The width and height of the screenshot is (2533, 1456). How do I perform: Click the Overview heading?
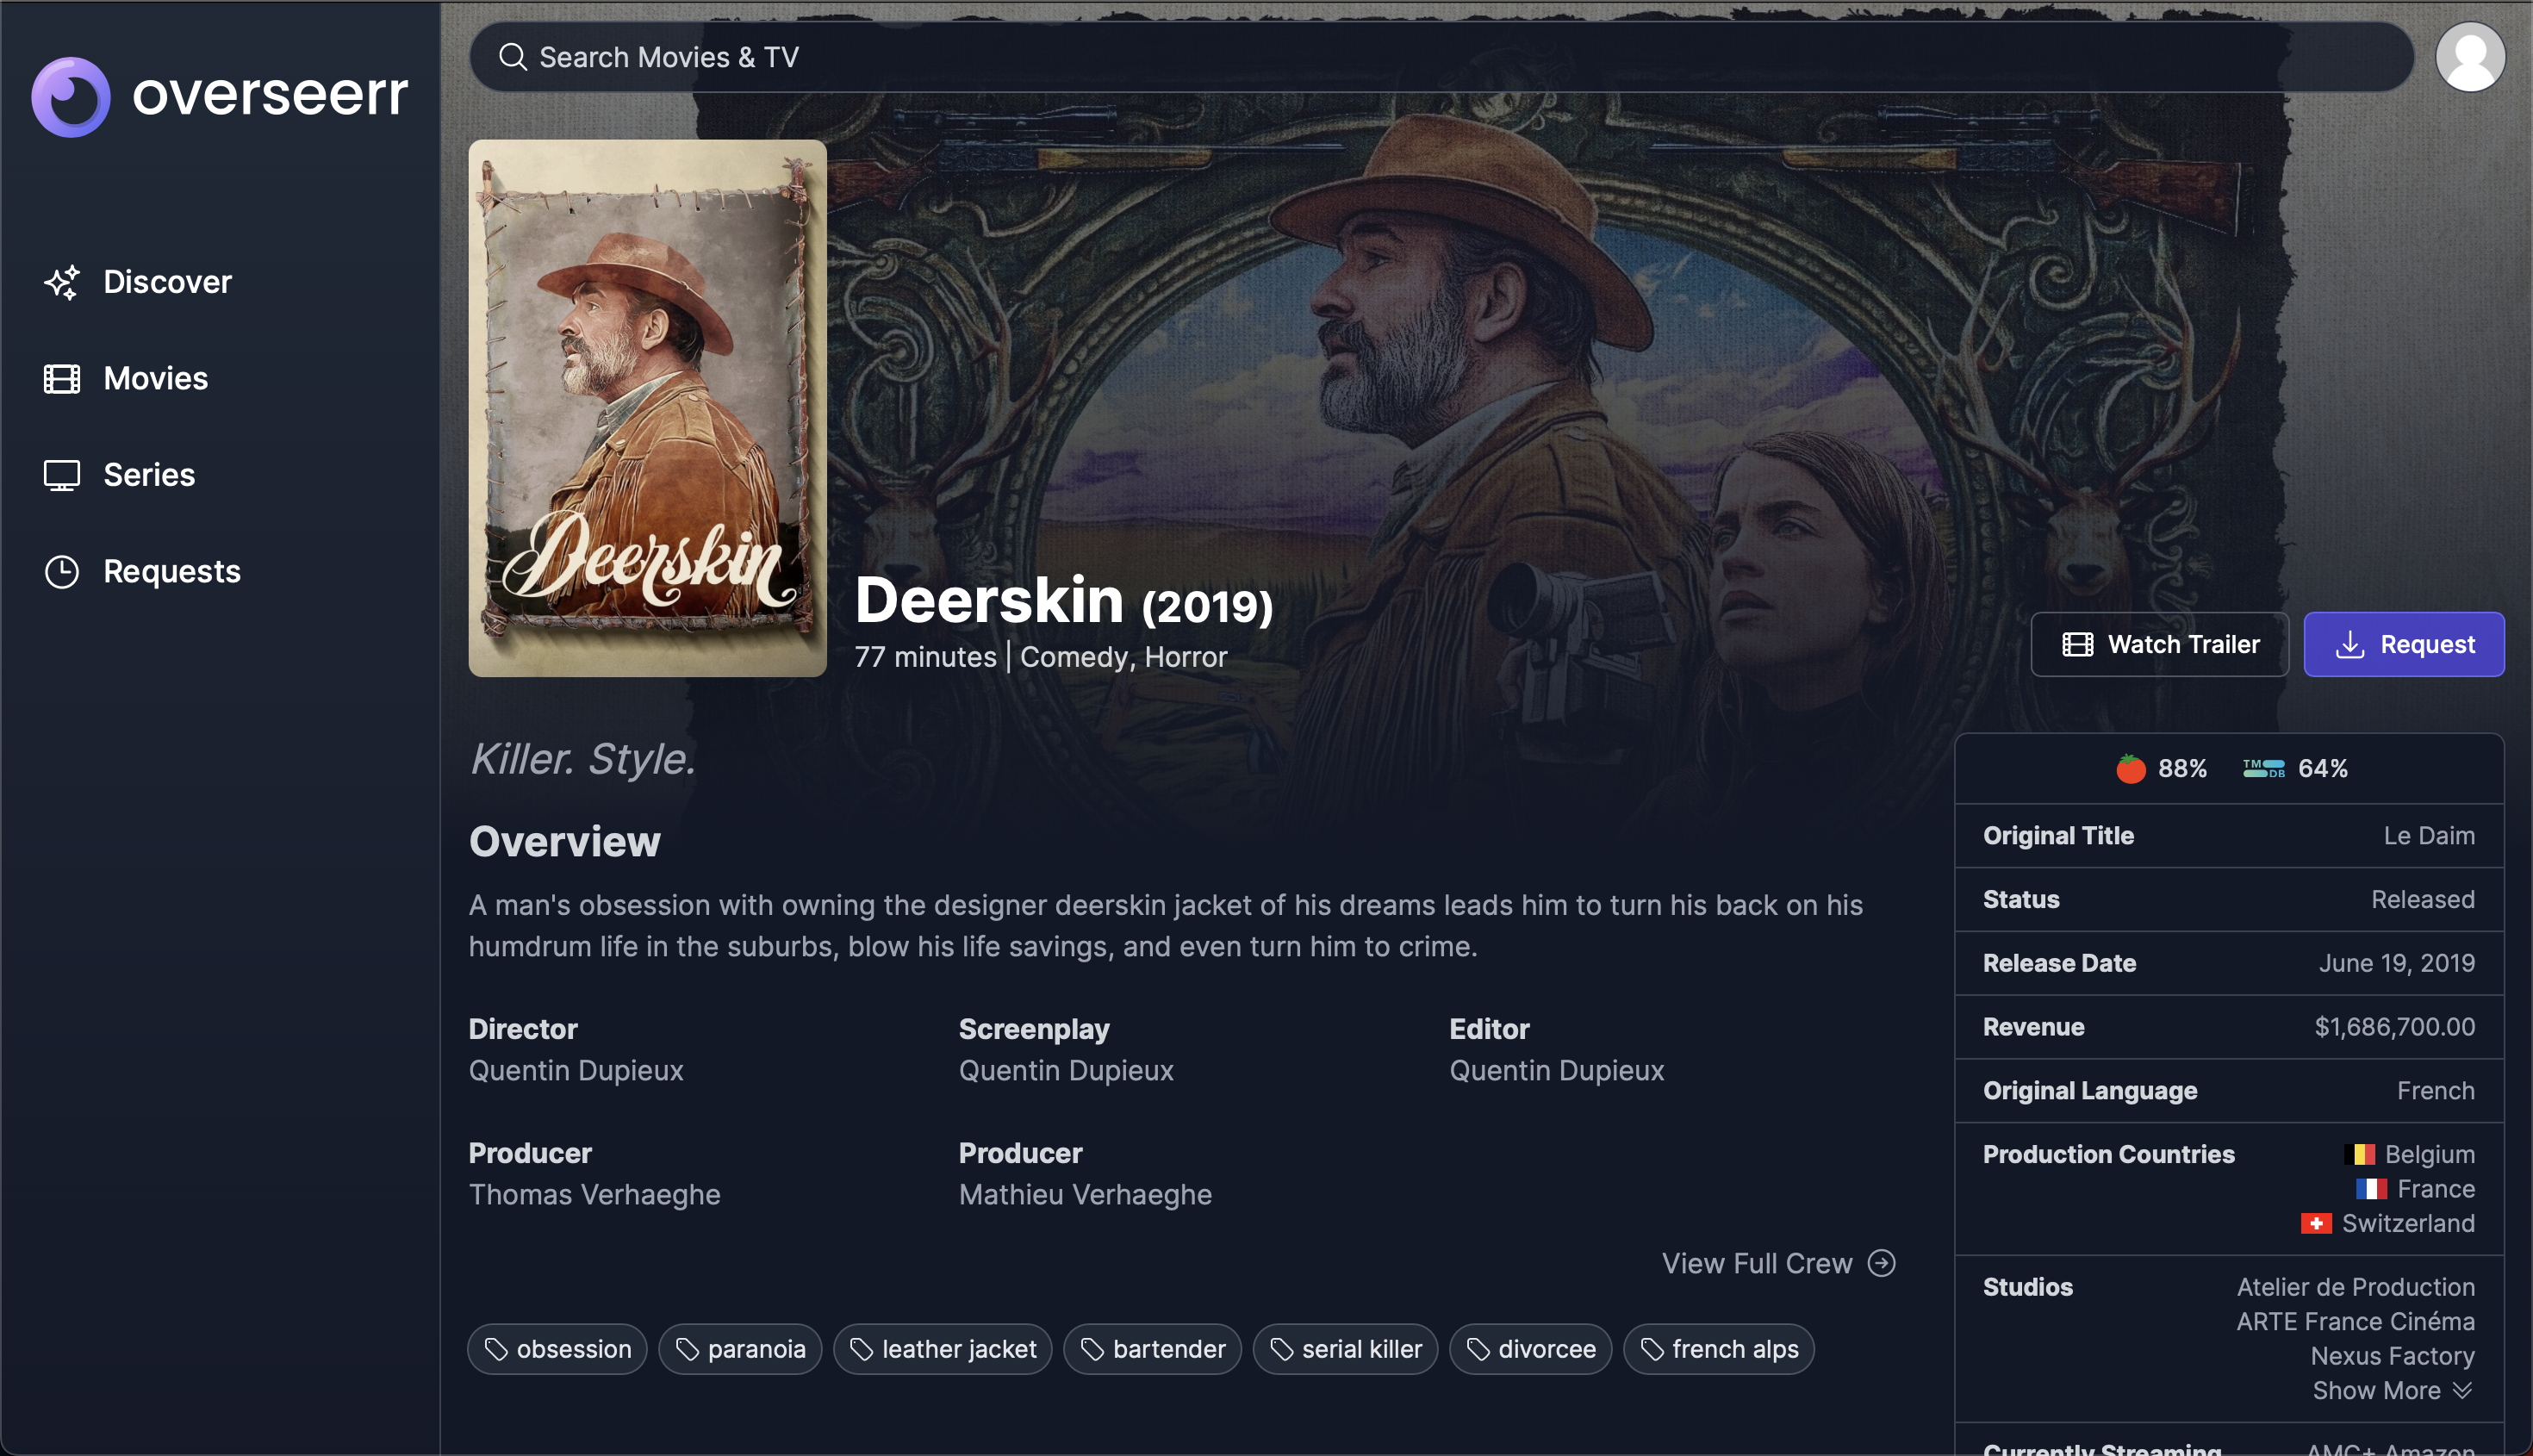565,842
